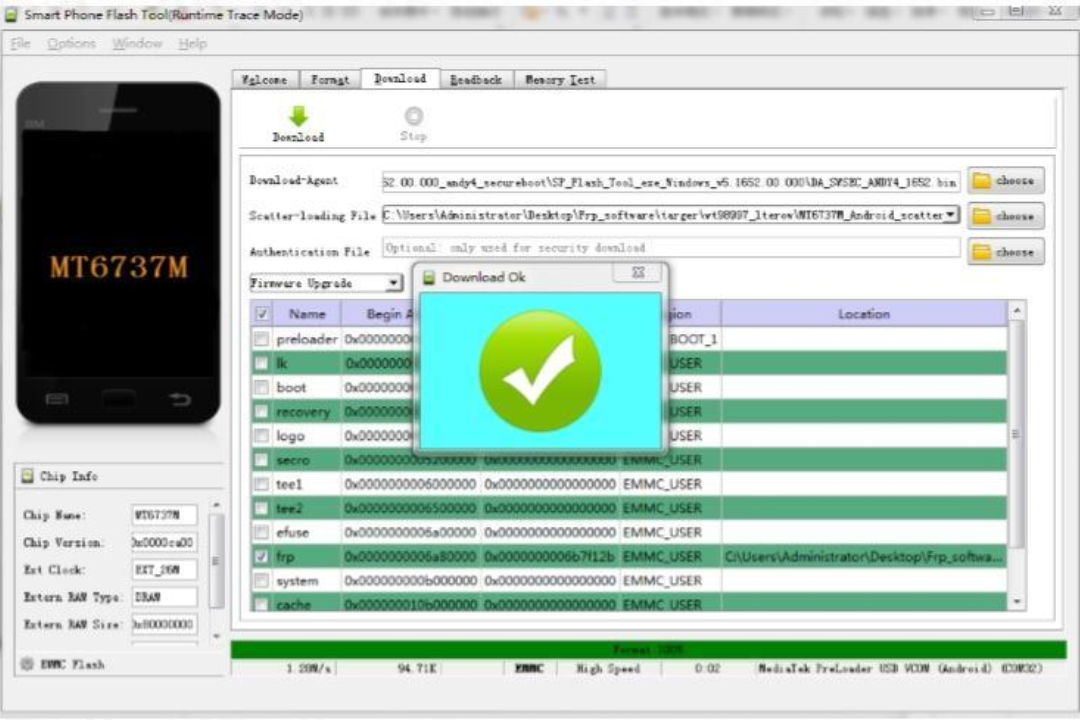The image size is (1080, 720).
Task: Switch to the Memory Test tab
Action: pyautogui.click(x=560, y=80)
